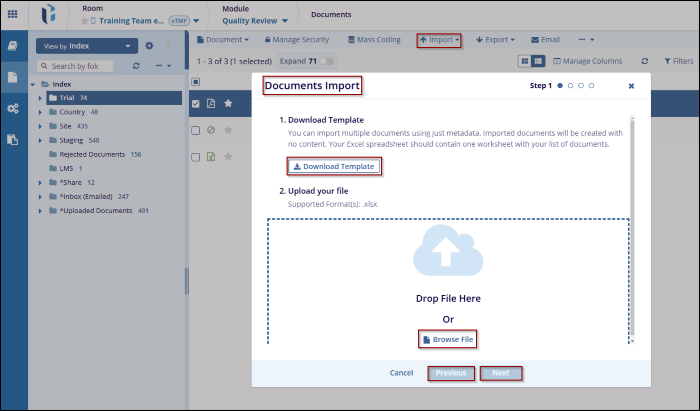700x411 pixels.
Task: Click the dialog's vertical scrollbar
Action: tap(630, 220)
